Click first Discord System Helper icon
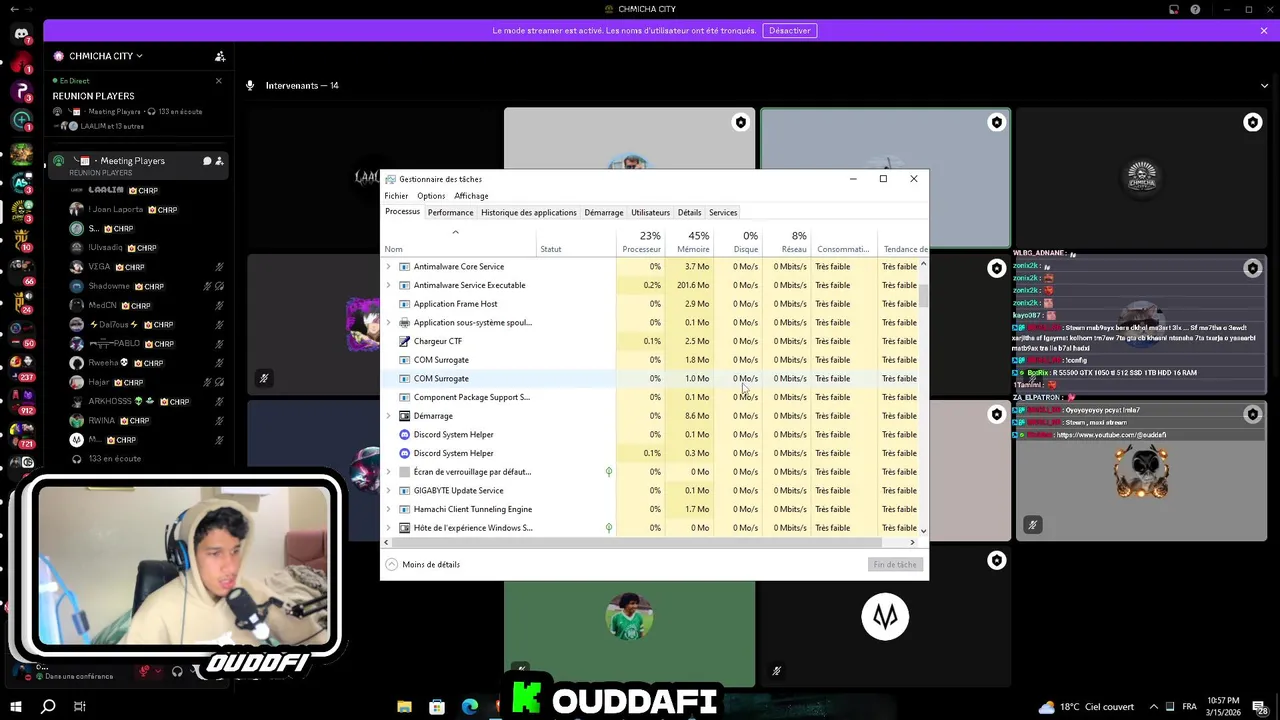This screenshot has width=1280, height=720. pos(404,434)
